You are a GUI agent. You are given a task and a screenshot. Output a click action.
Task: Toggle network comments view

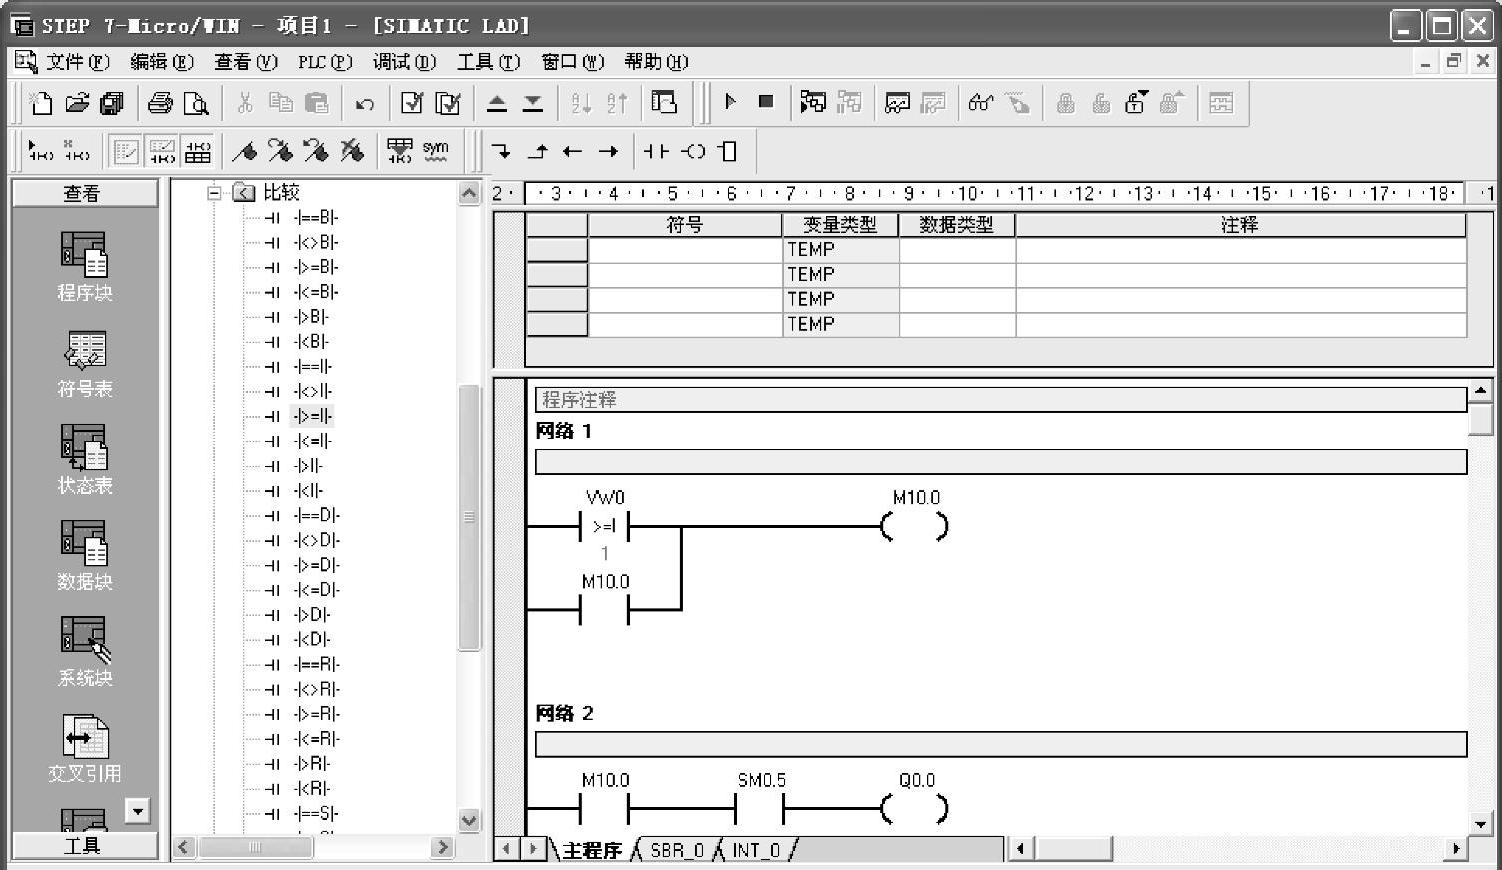(162, 151)
